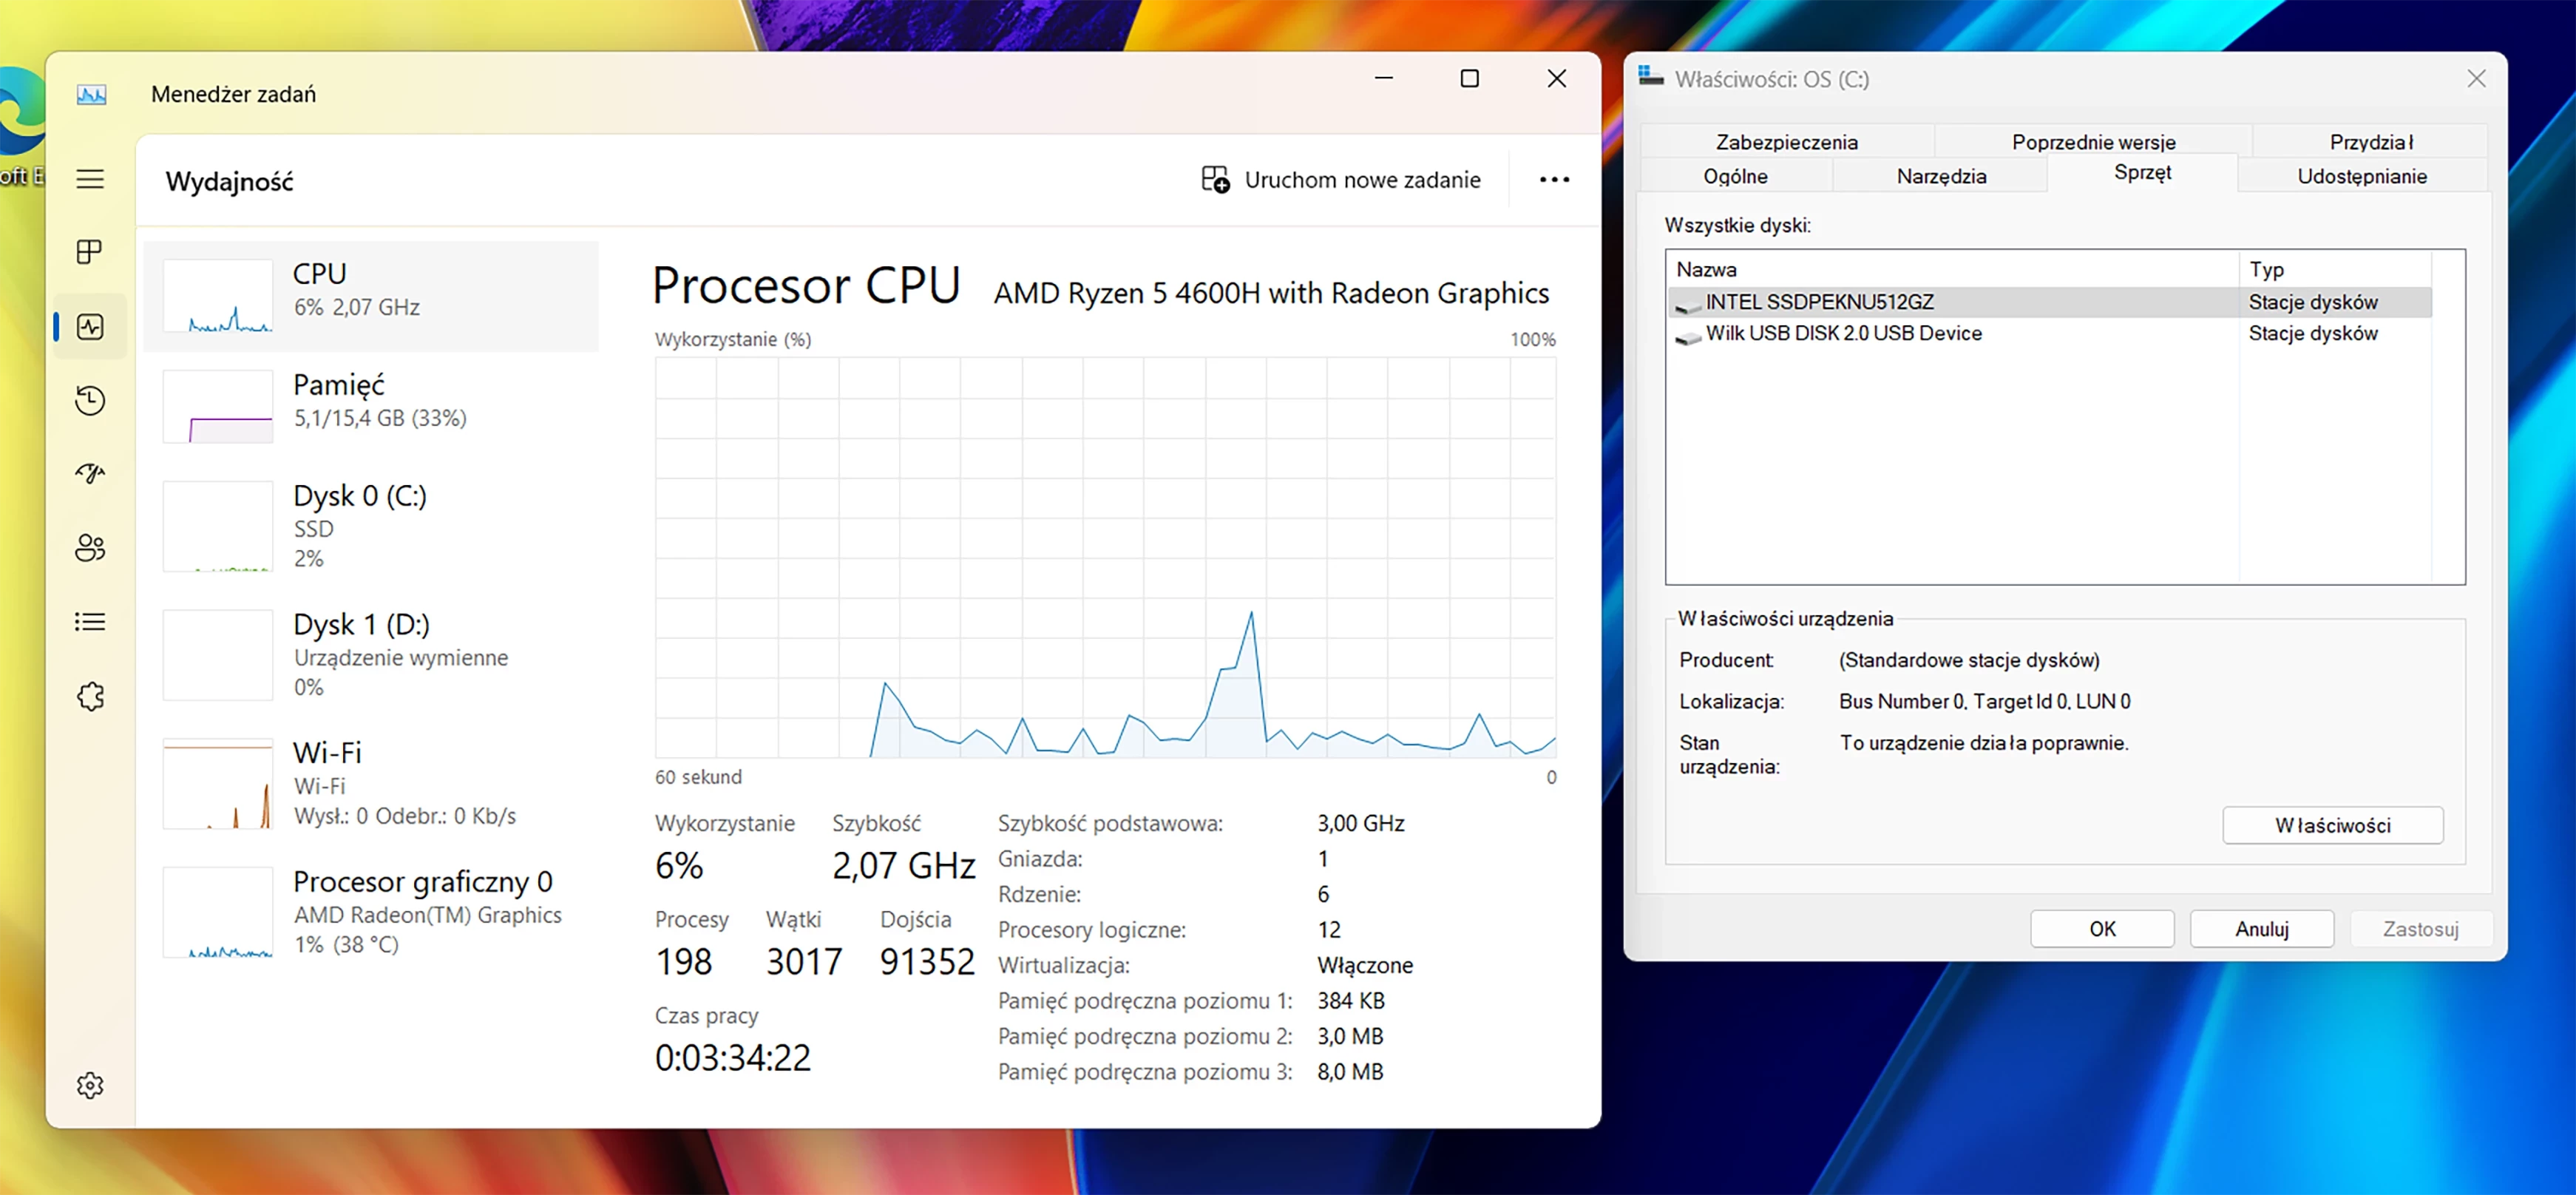The image size is (2576, 1195).
Task: Open the App history sidebar icon
Action: [x=90, y=400]
